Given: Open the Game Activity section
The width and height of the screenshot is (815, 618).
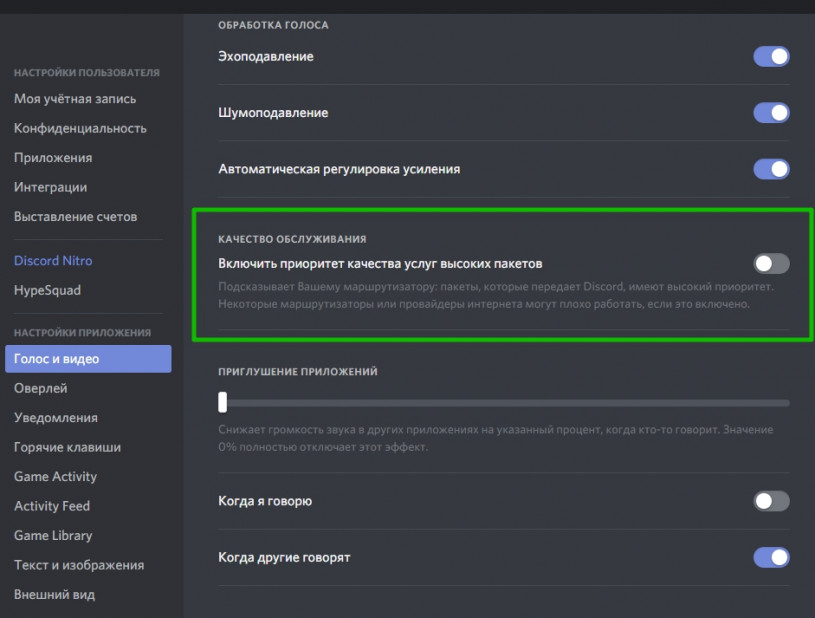Looking at the screenshot, I should 55,477.
